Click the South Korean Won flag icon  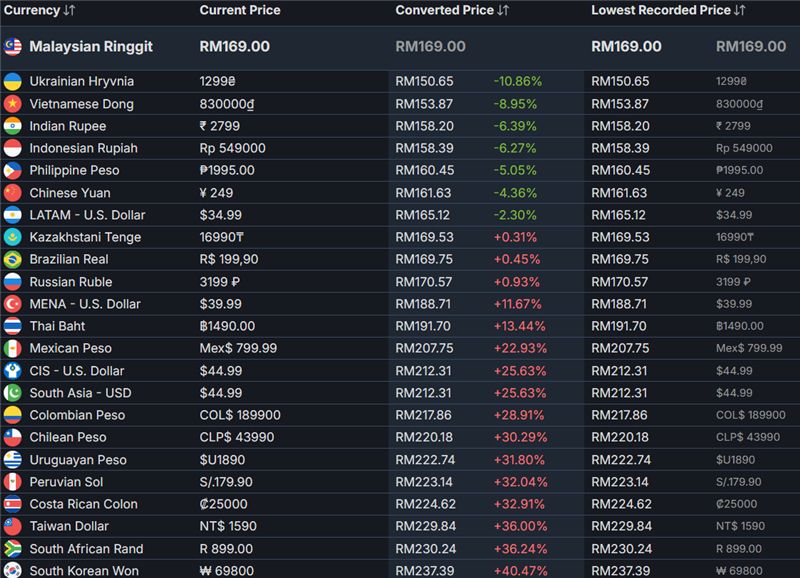coord(13,570)
